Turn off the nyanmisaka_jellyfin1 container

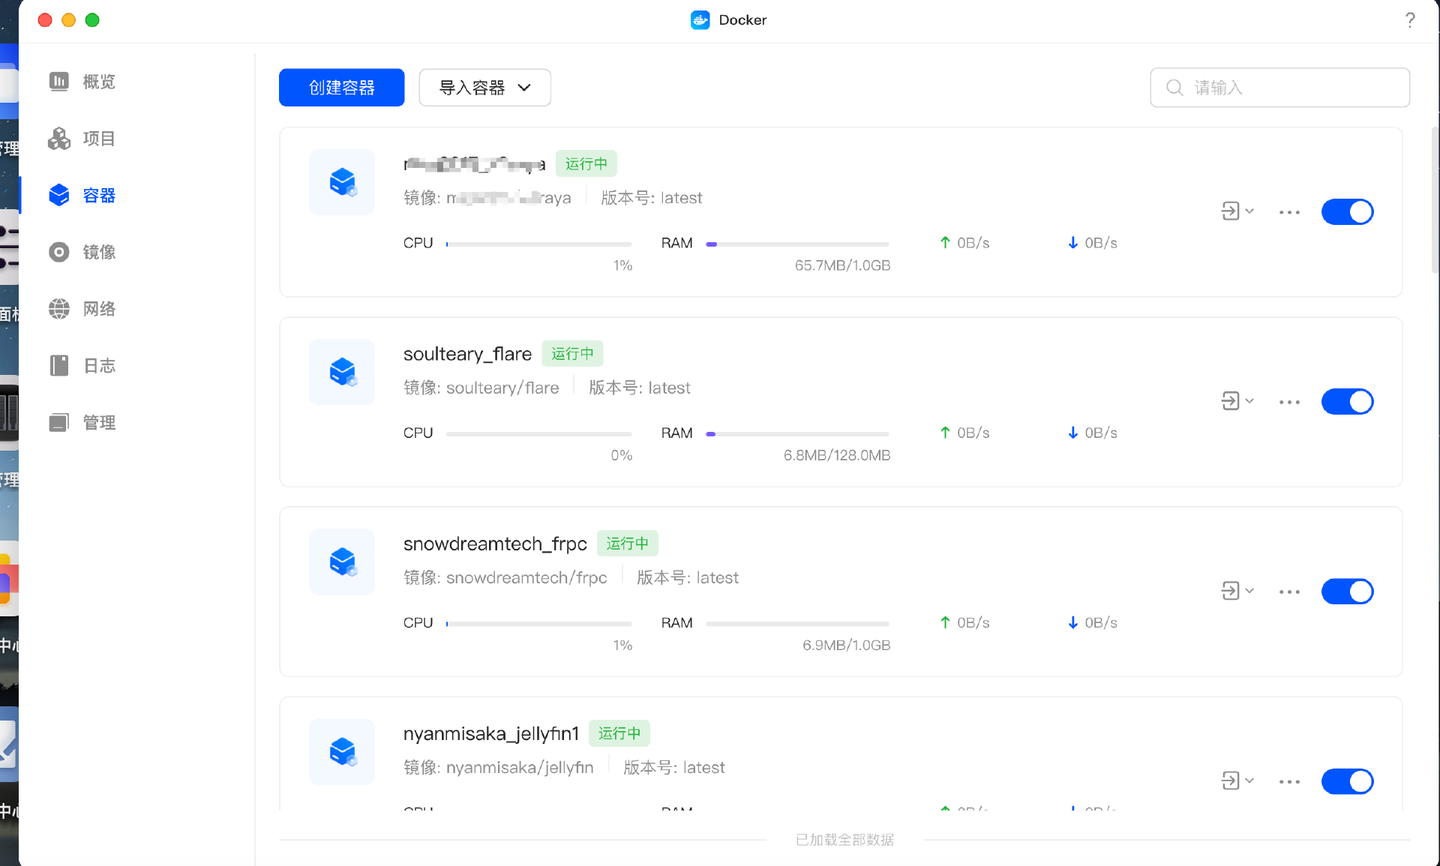click(1347, 781)
